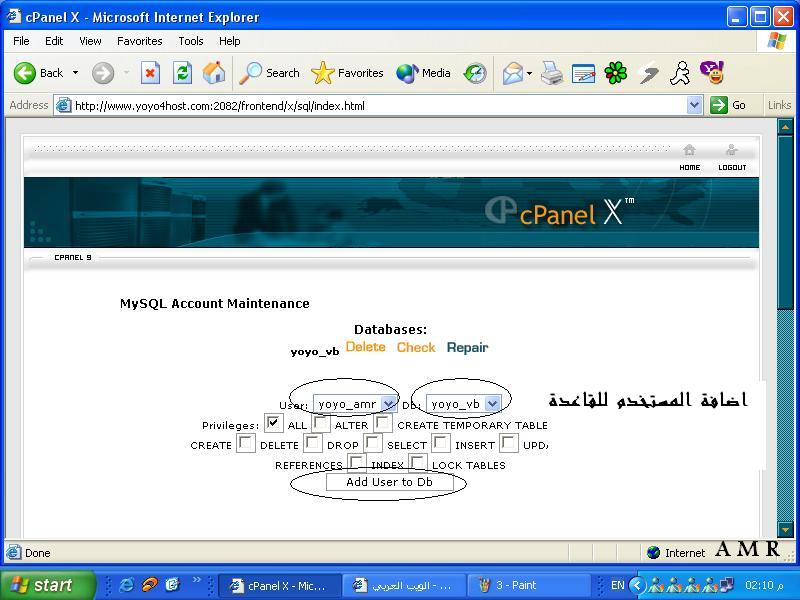This screenshot has width=800, height=600.
Task: Uncheck the ALL privileges checkbox
Action: tap(273, 423)
